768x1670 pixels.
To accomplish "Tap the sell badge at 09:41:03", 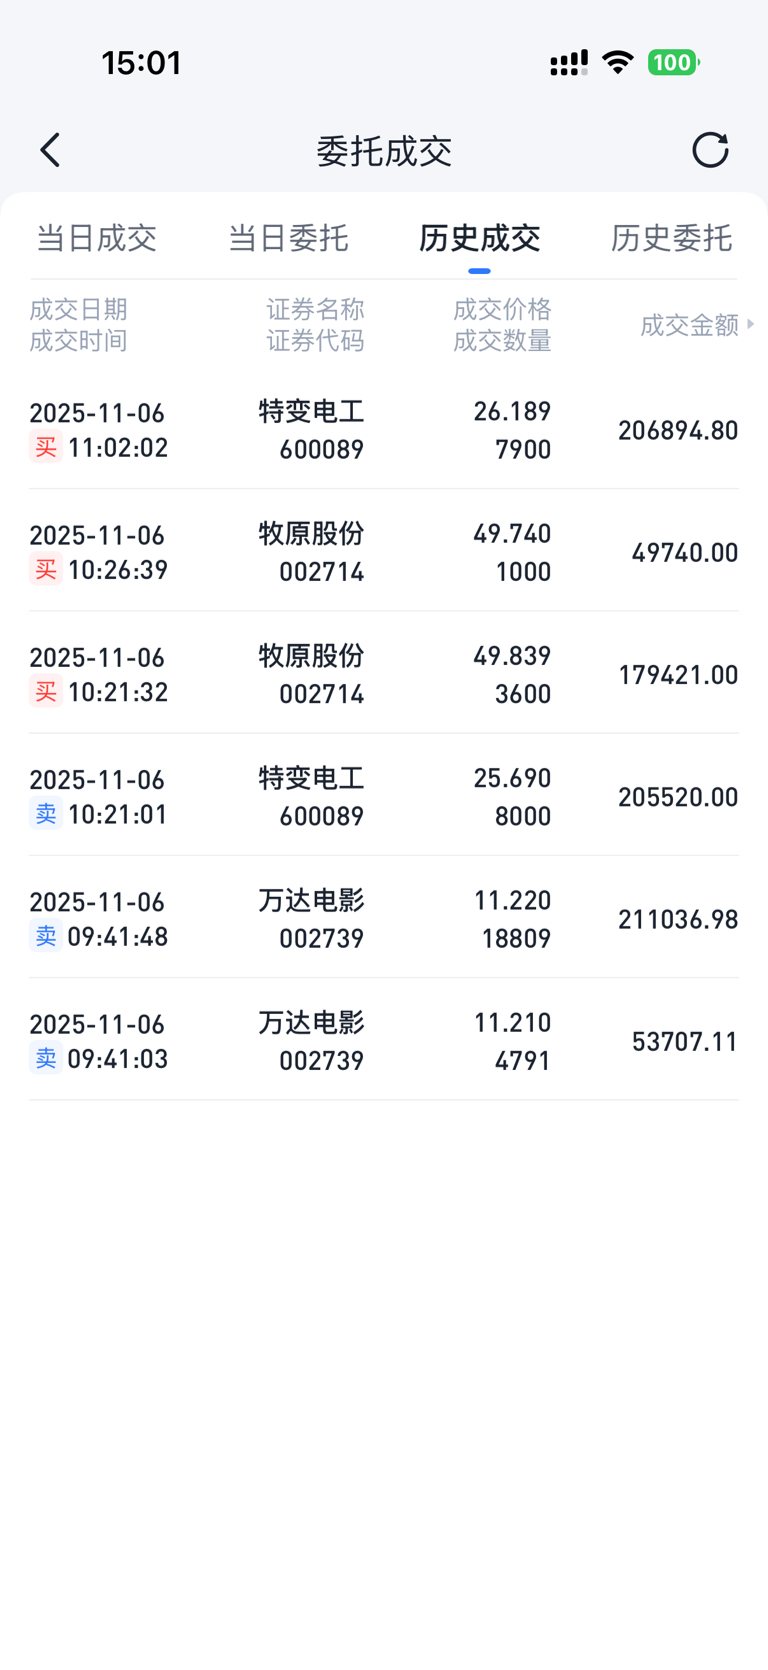I will [x=46, y=1058].
